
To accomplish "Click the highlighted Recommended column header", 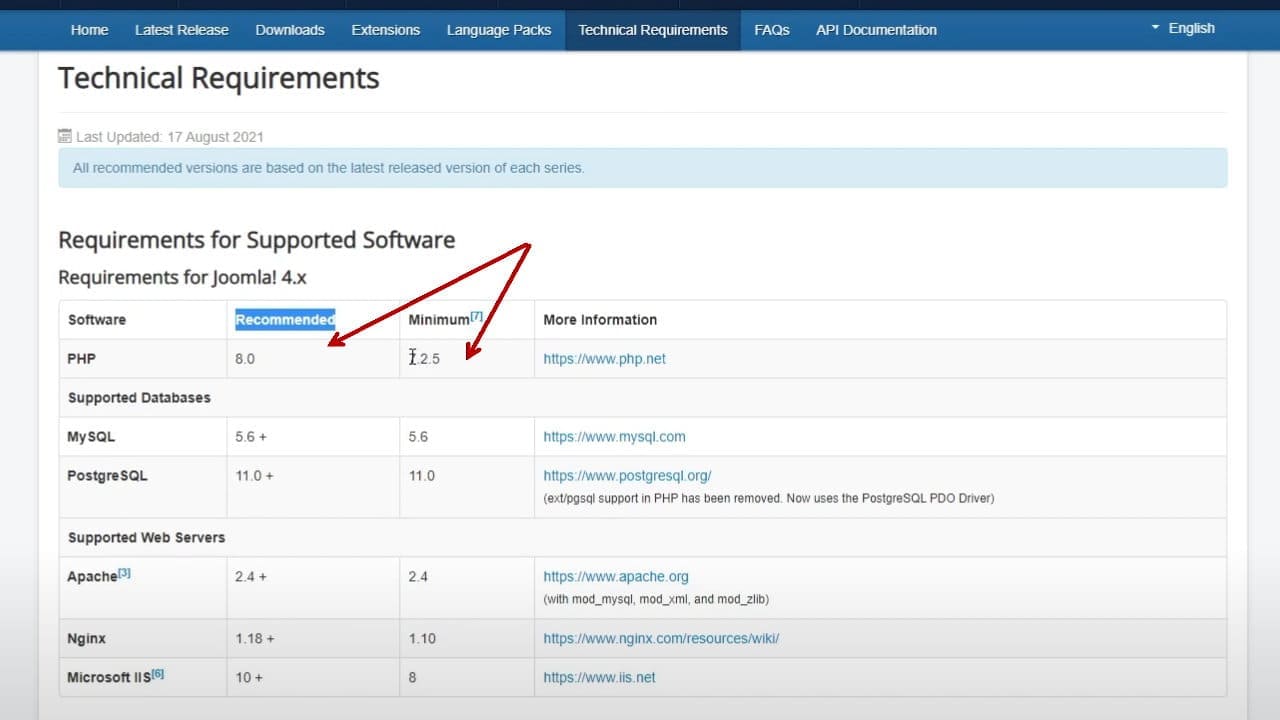I will (285, 319).
